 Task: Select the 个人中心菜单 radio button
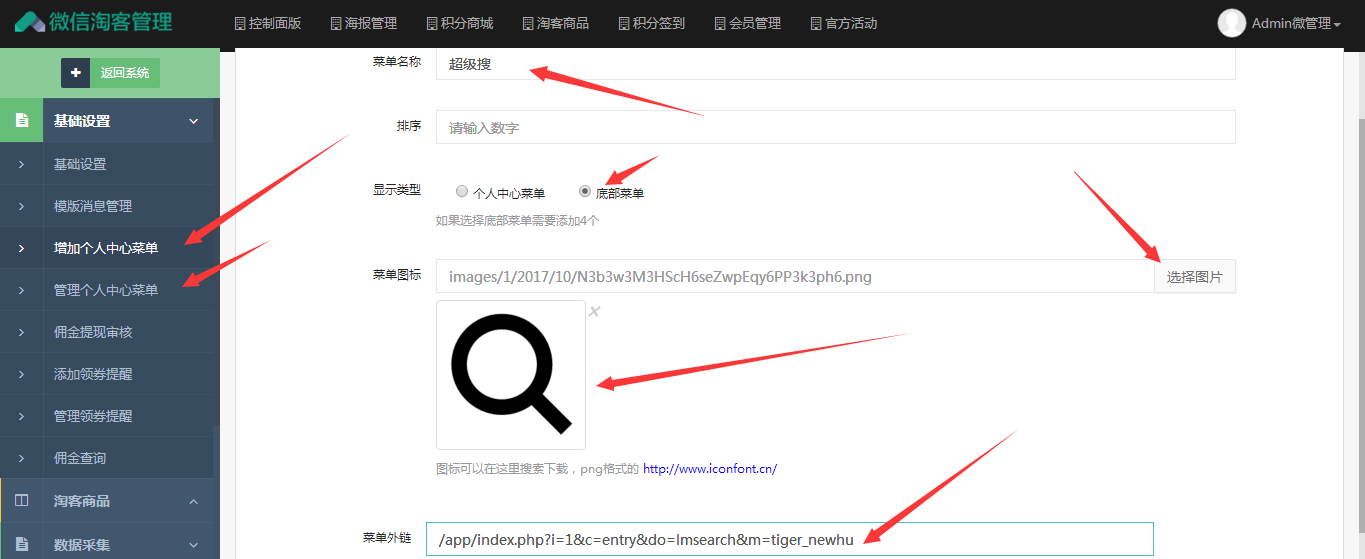point(461,191)
